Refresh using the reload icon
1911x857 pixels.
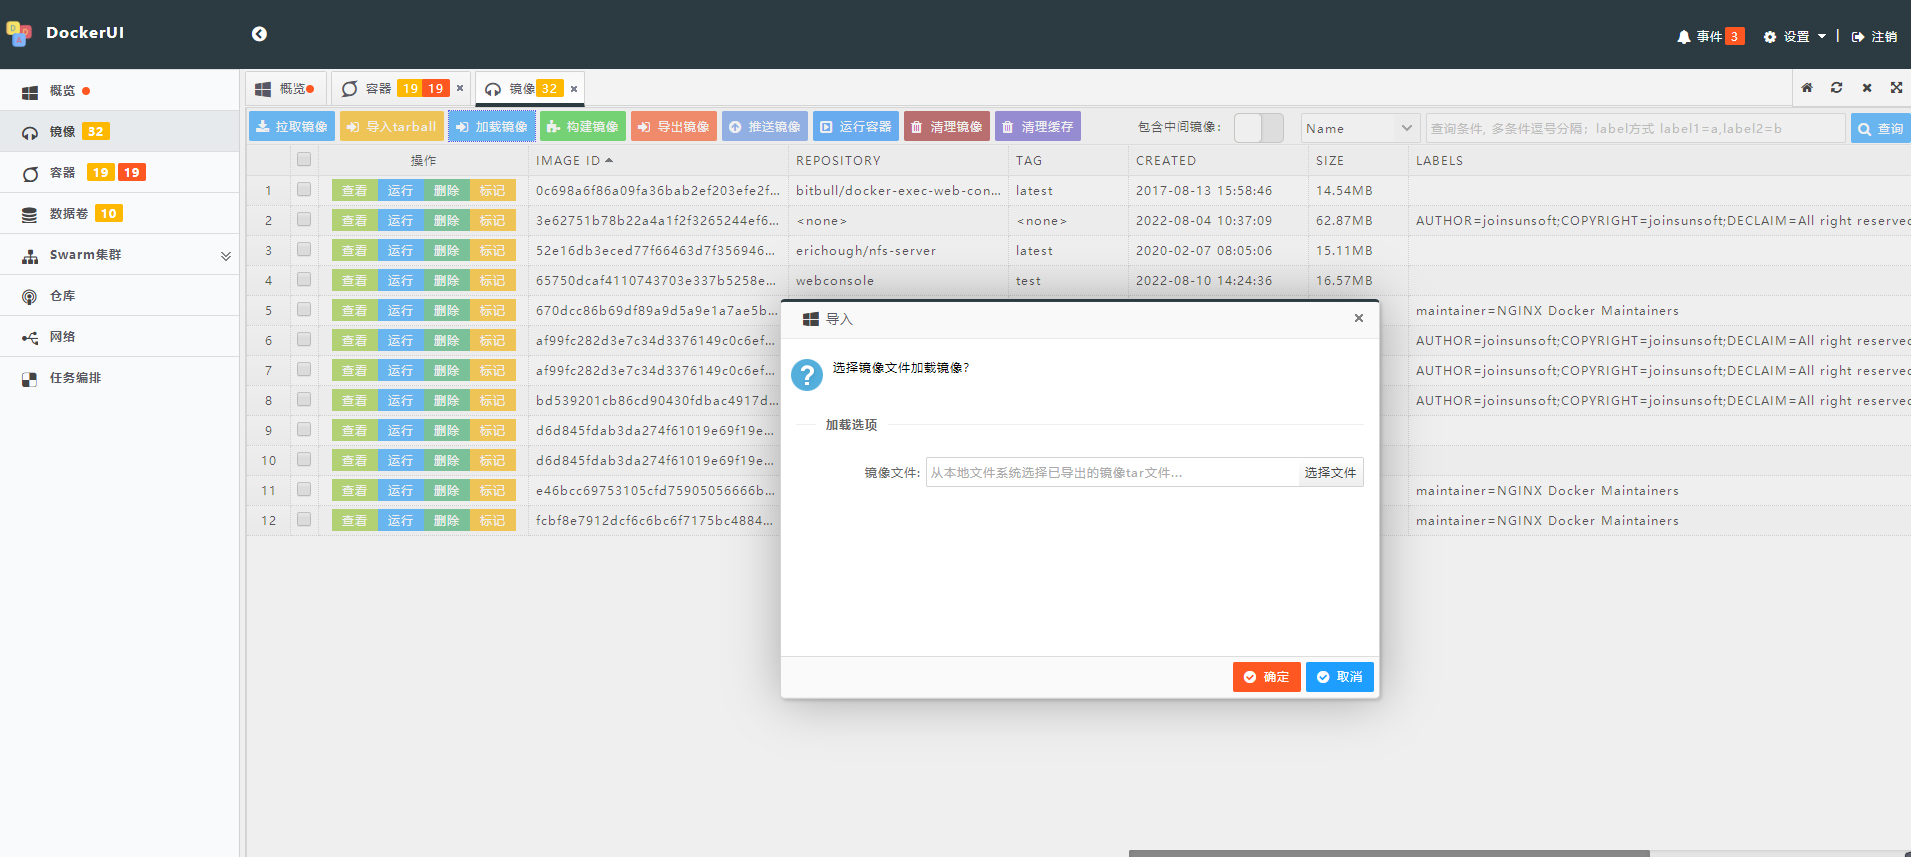[x=1836, y=88]
